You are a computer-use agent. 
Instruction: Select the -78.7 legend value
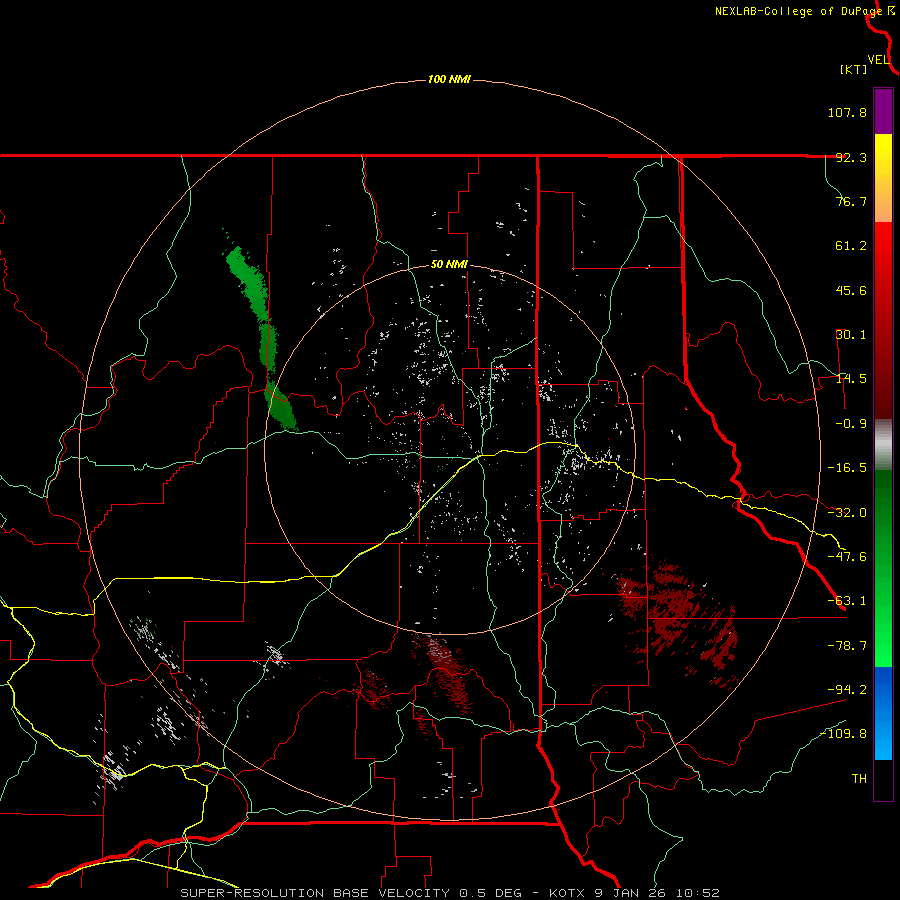point(847,646)
